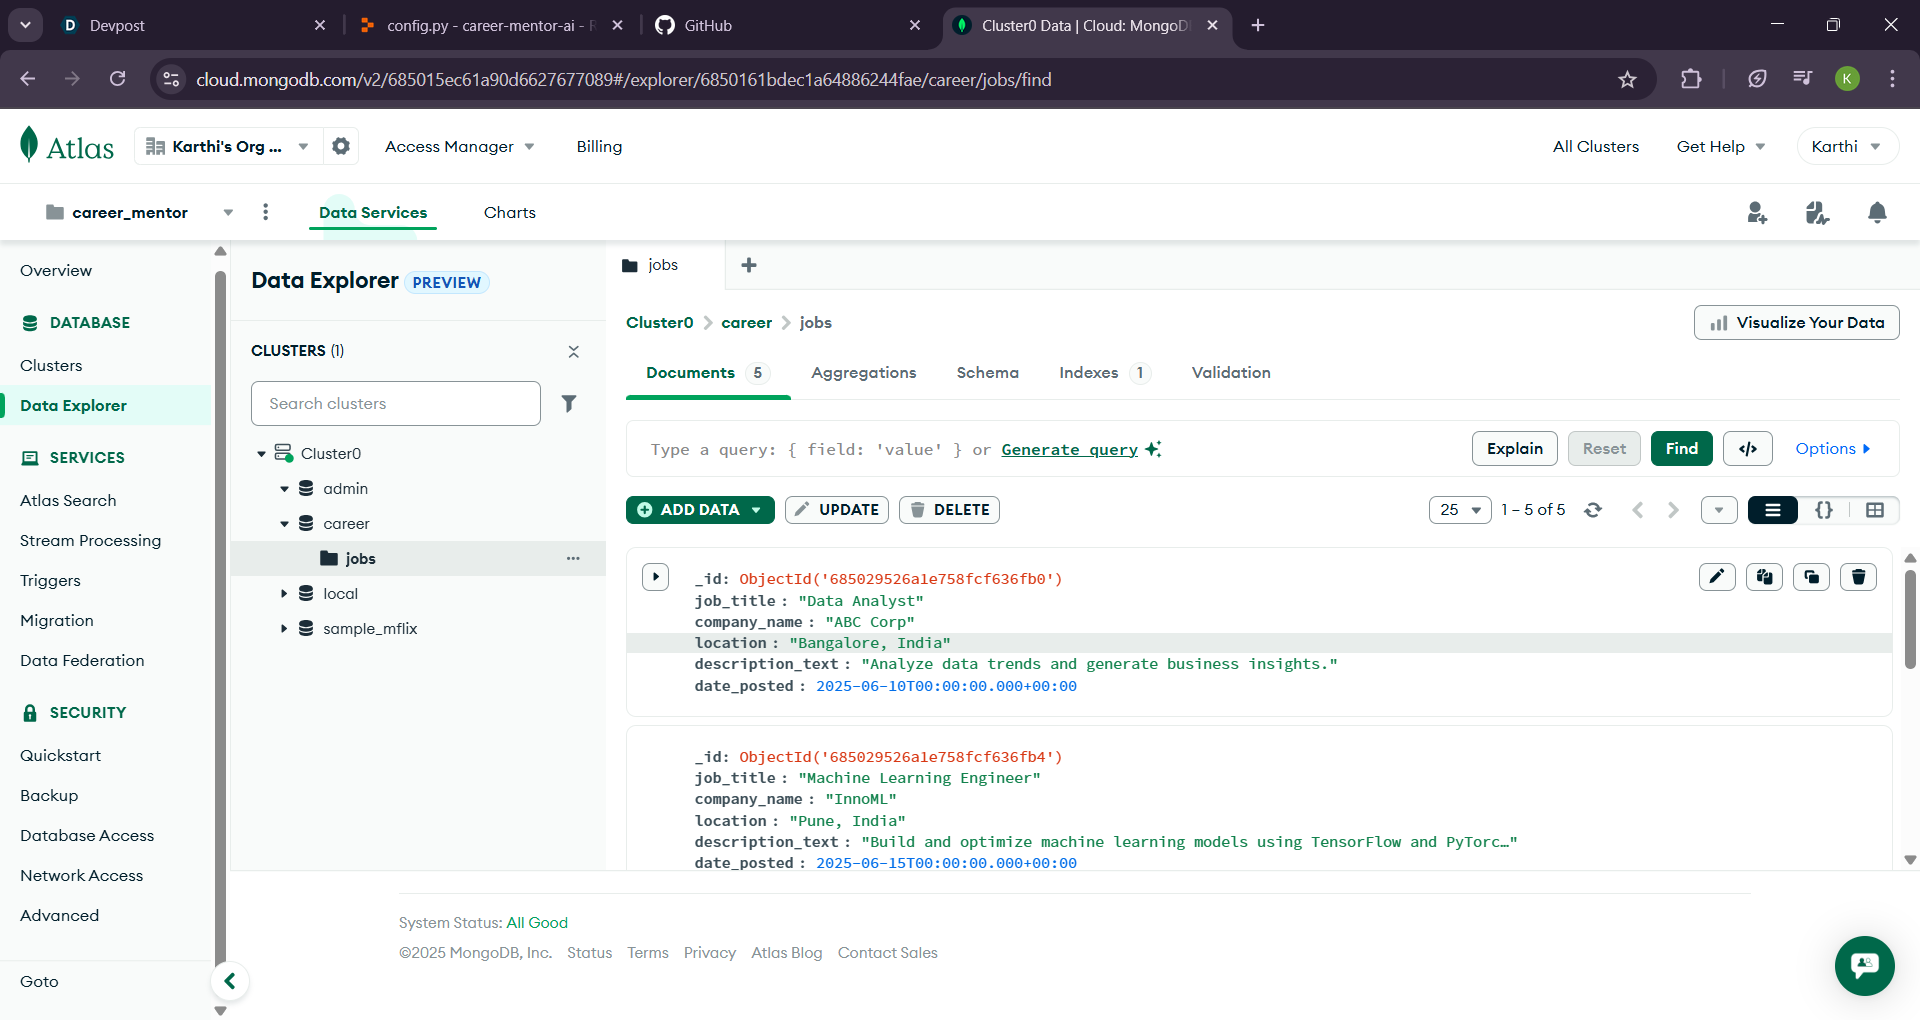Switch to table view of documents
Viewport: 1920px width, 1020px height.
click(1874, 510)
